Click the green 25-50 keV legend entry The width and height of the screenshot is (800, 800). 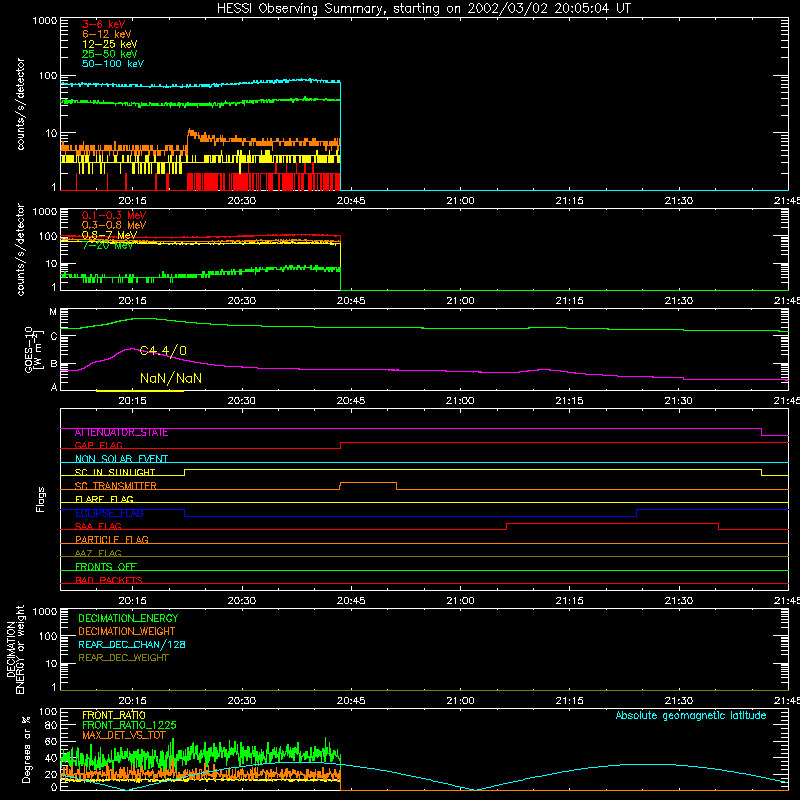point(110,54)
